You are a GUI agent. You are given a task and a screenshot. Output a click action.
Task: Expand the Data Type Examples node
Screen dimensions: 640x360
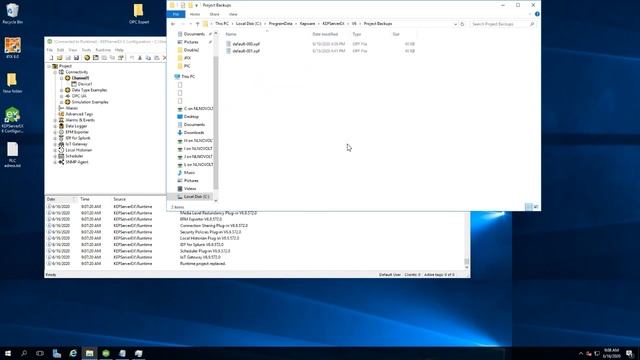pyautogui.click(x=62, y=90)
